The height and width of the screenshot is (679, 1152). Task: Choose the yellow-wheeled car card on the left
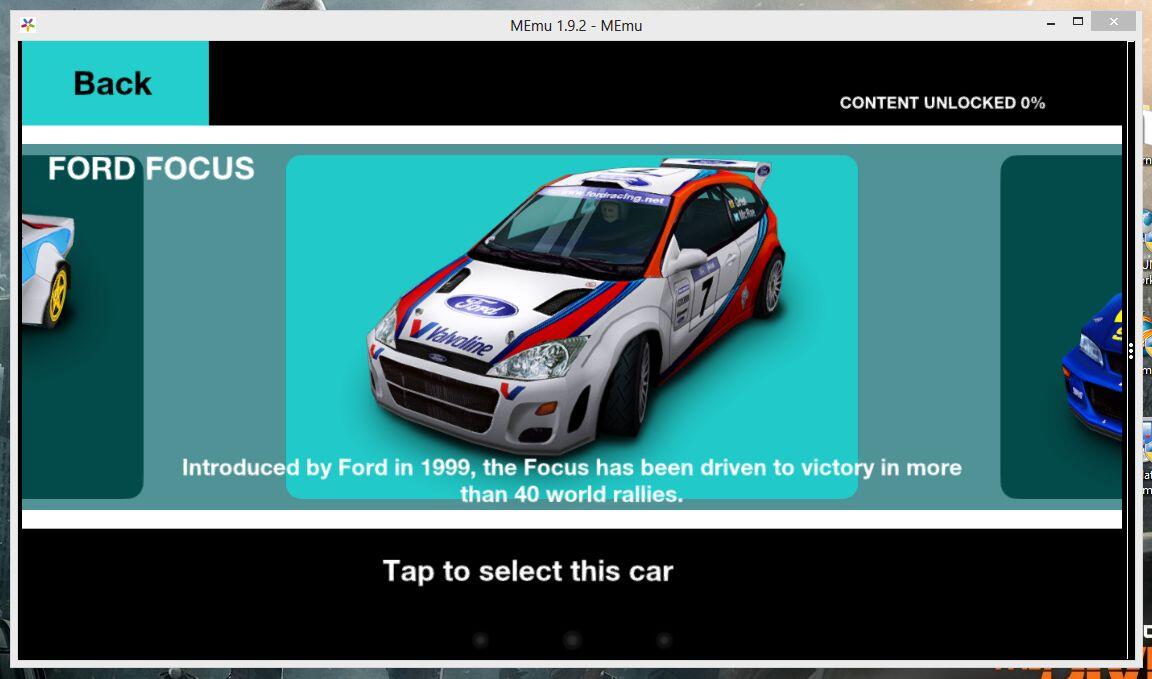[x=82, y=327]
